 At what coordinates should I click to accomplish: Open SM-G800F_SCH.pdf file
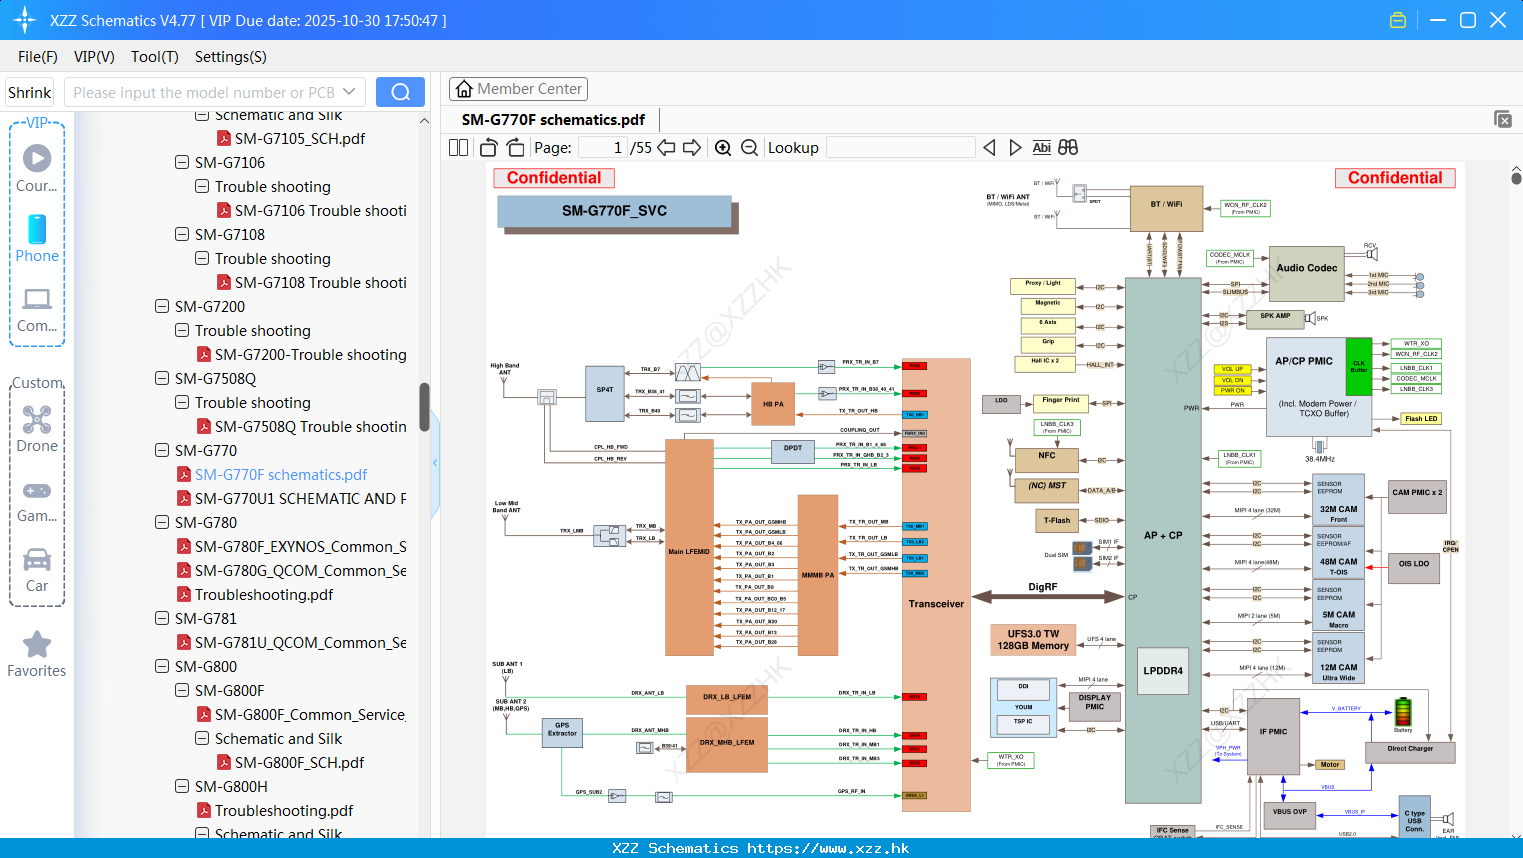[290, 762]
